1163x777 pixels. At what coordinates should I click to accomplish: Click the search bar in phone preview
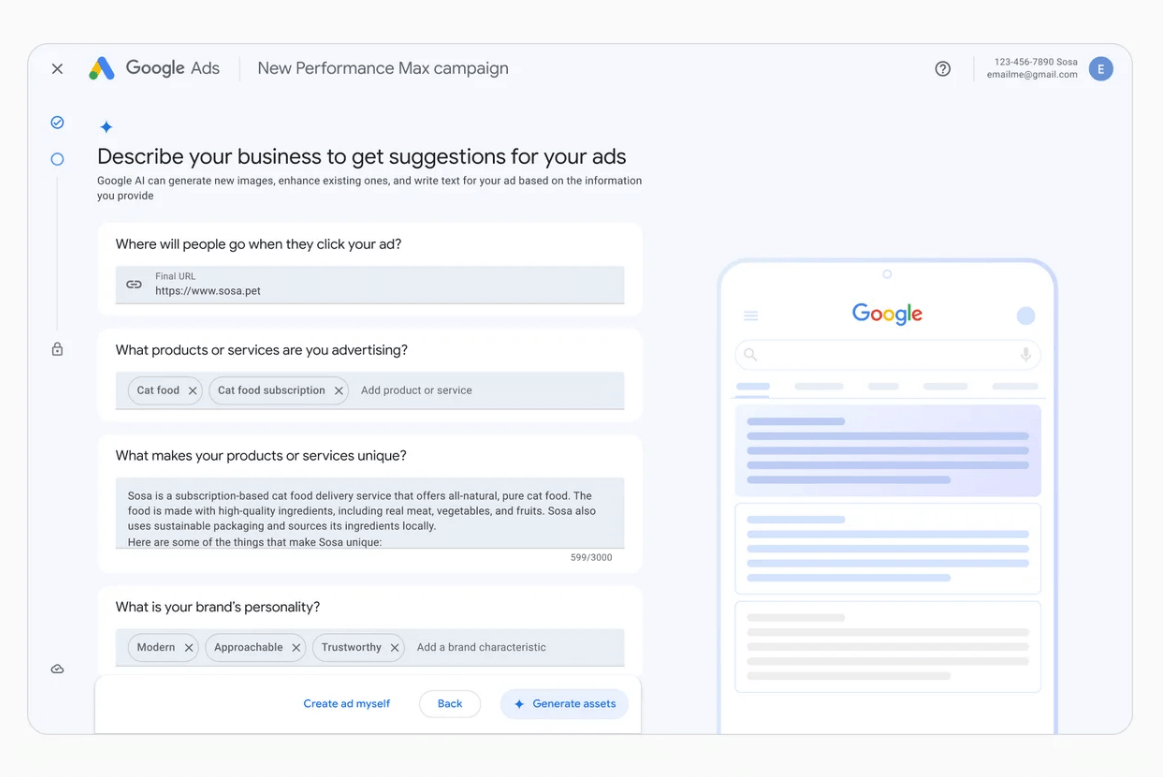[887, 354]
